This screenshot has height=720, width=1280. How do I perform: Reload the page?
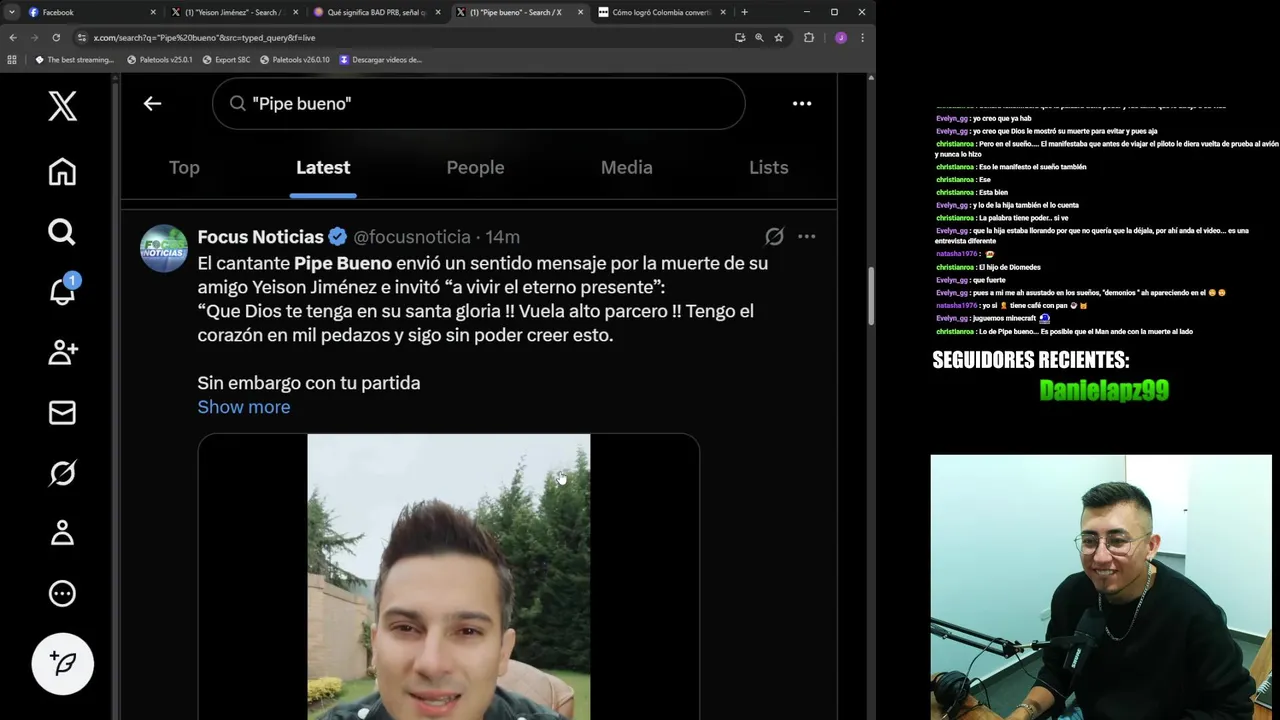(56, 37)
